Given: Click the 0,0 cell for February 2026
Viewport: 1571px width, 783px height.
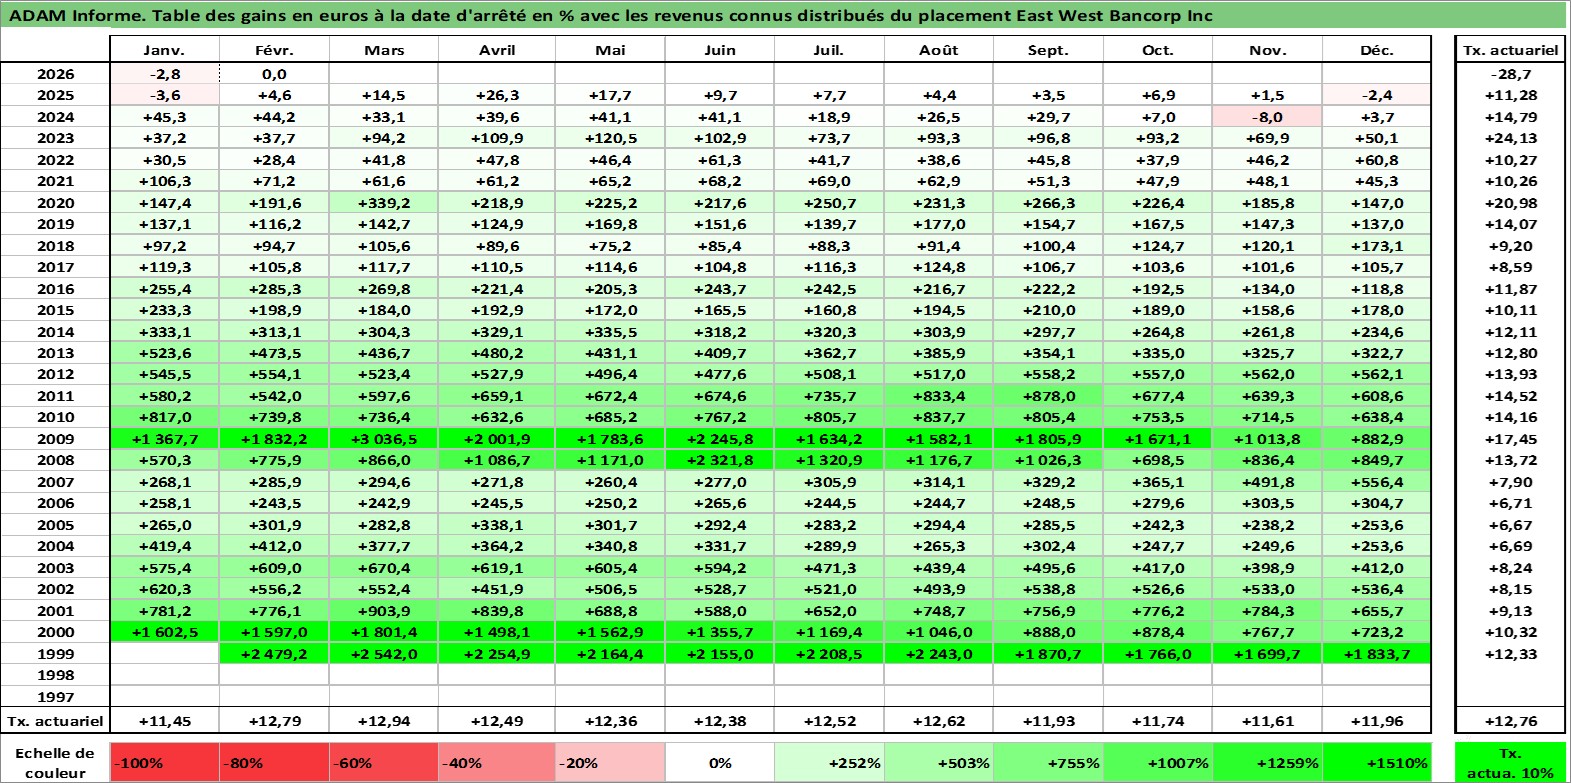Looking at the screenshot, I should pos(274,74).
